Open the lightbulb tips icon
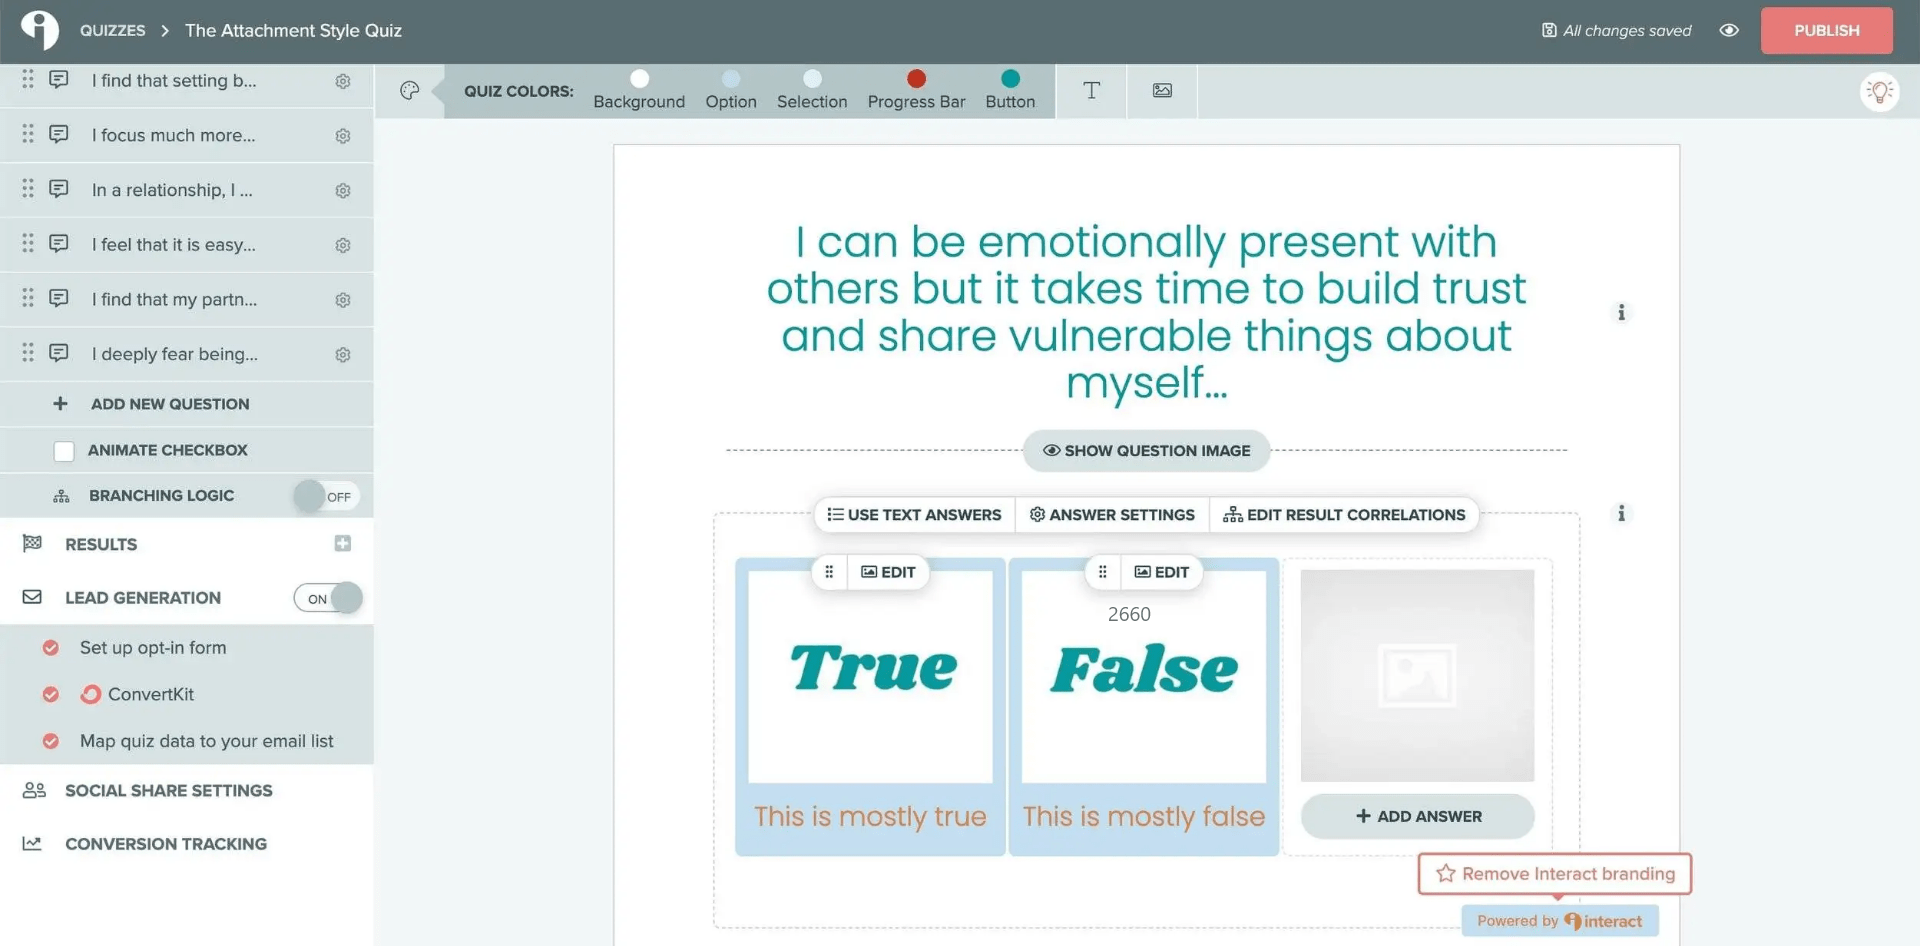 pyautogui.click(x=1879, y=92)
